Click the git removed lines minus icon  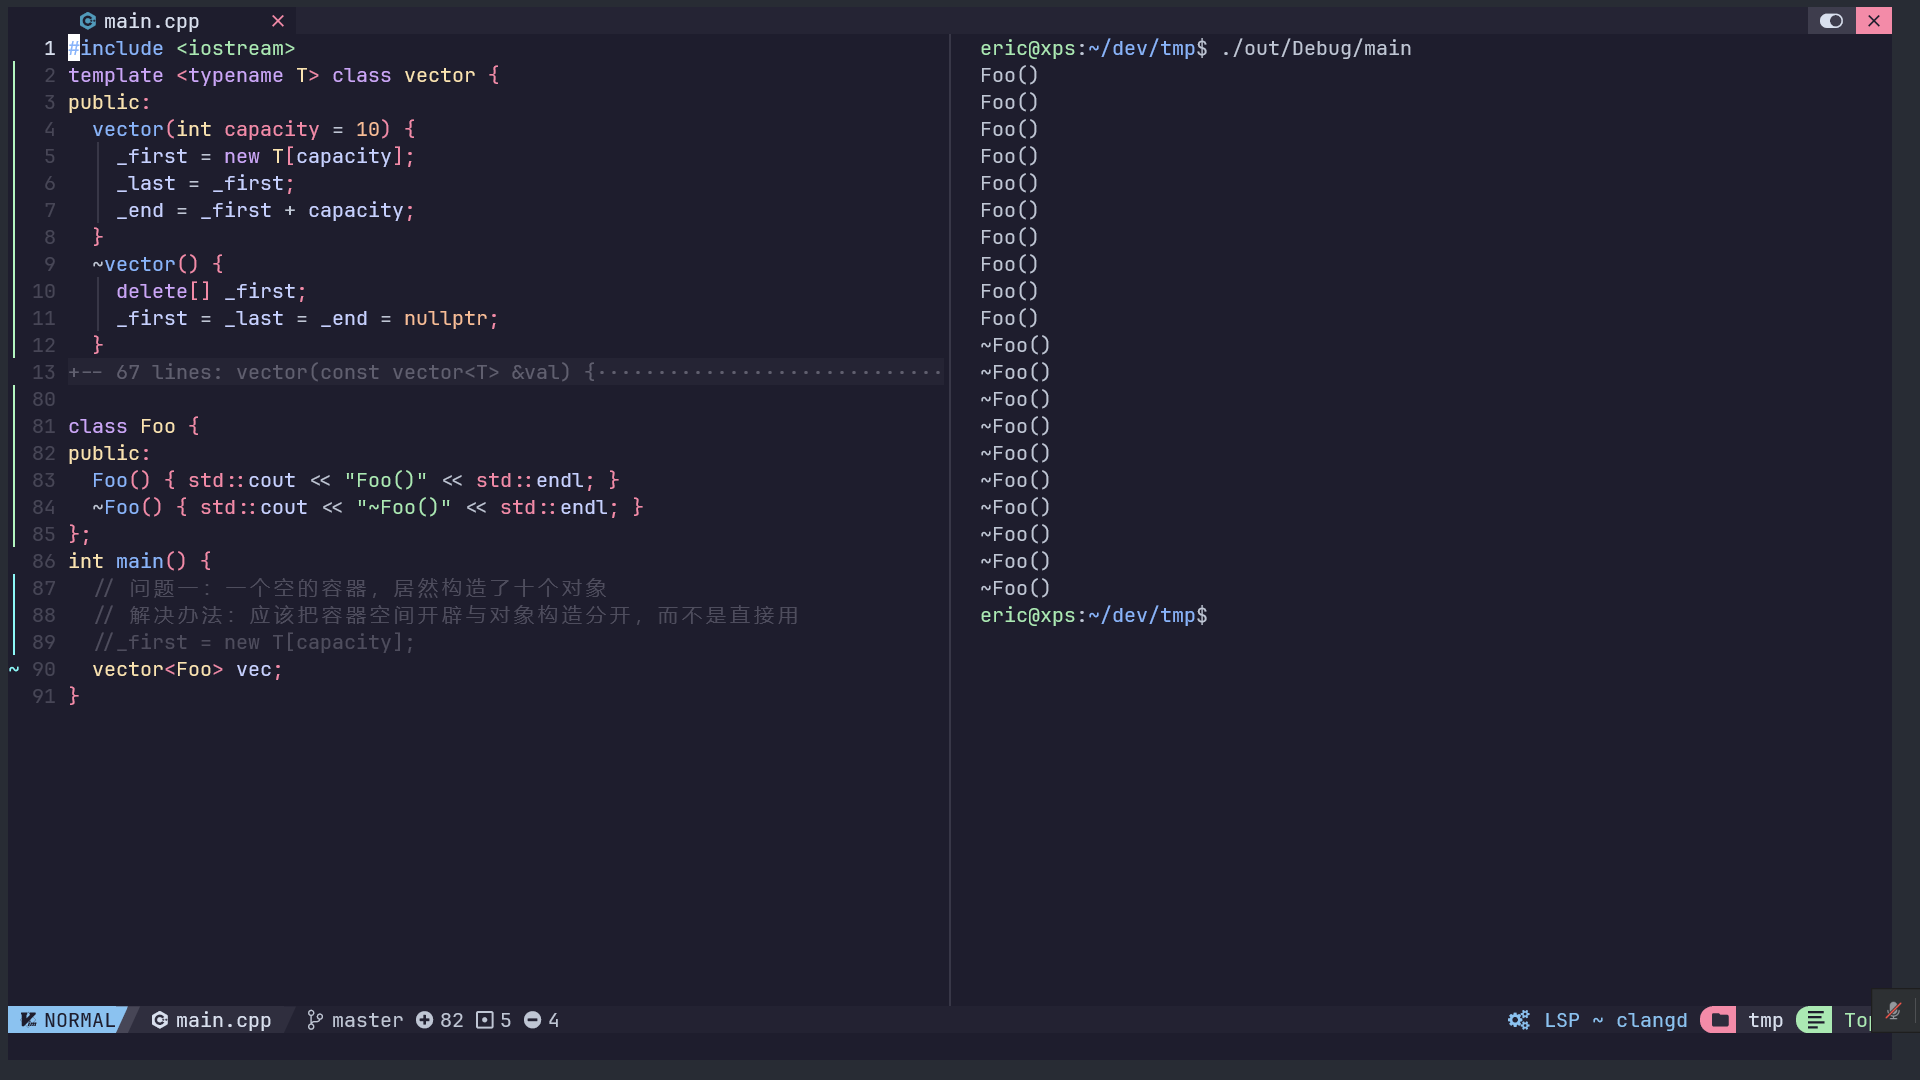point(533,1020)
